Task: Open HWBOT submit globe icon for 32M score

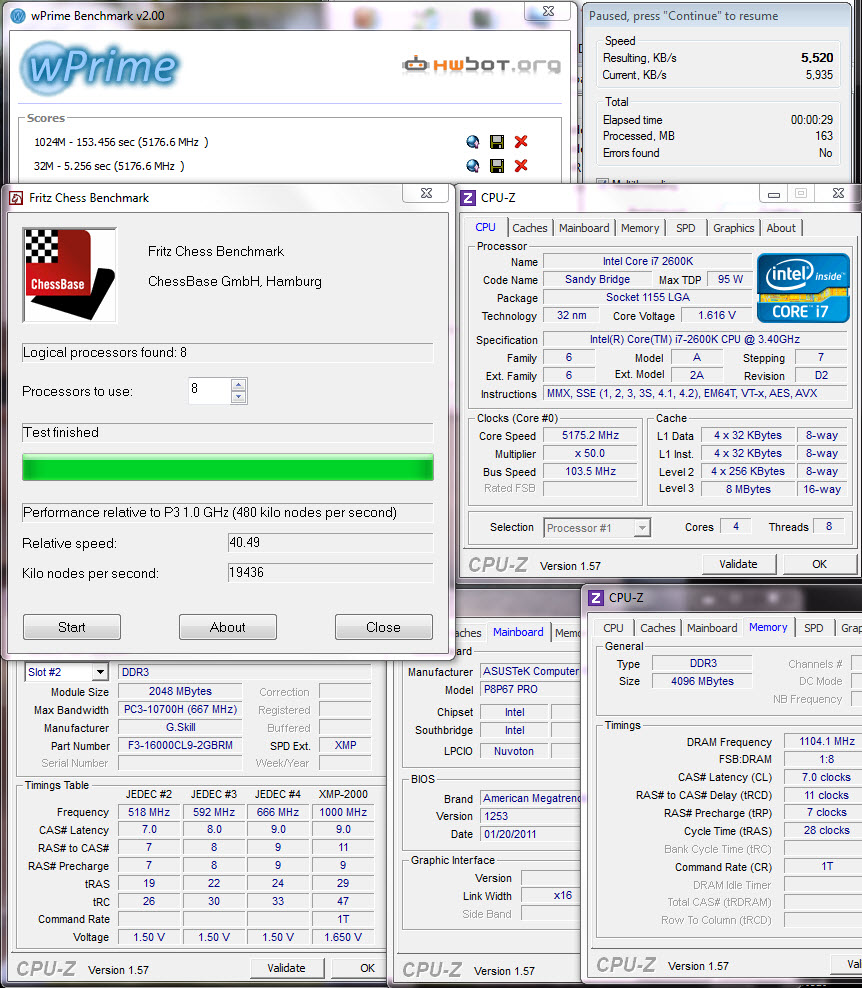Action: click(473, 166)
